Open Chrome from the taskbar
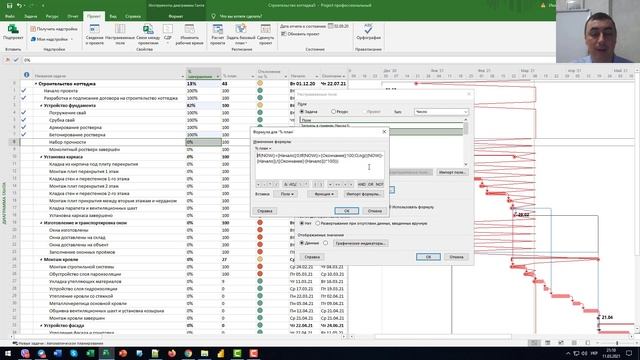This screenshot has height=360, width=640. (x=188, y=353)
